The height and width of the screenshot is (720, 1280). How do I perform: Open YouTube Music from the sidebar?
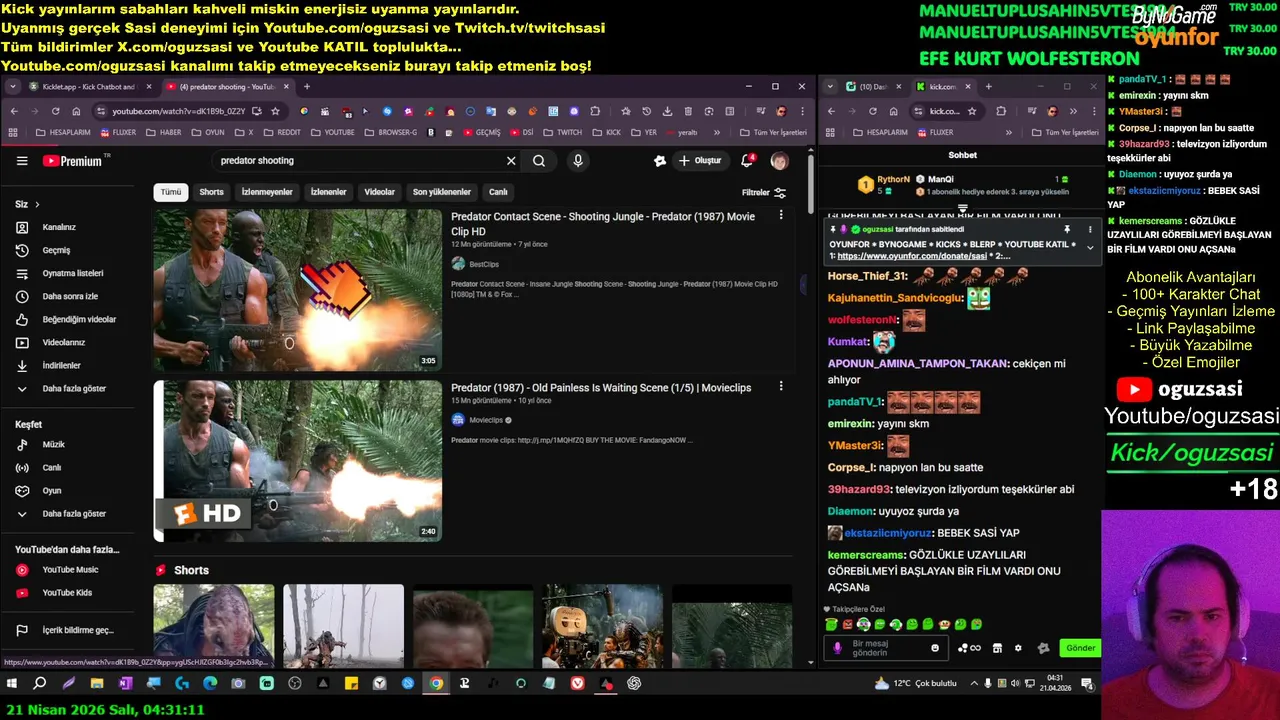coord(70,570)
